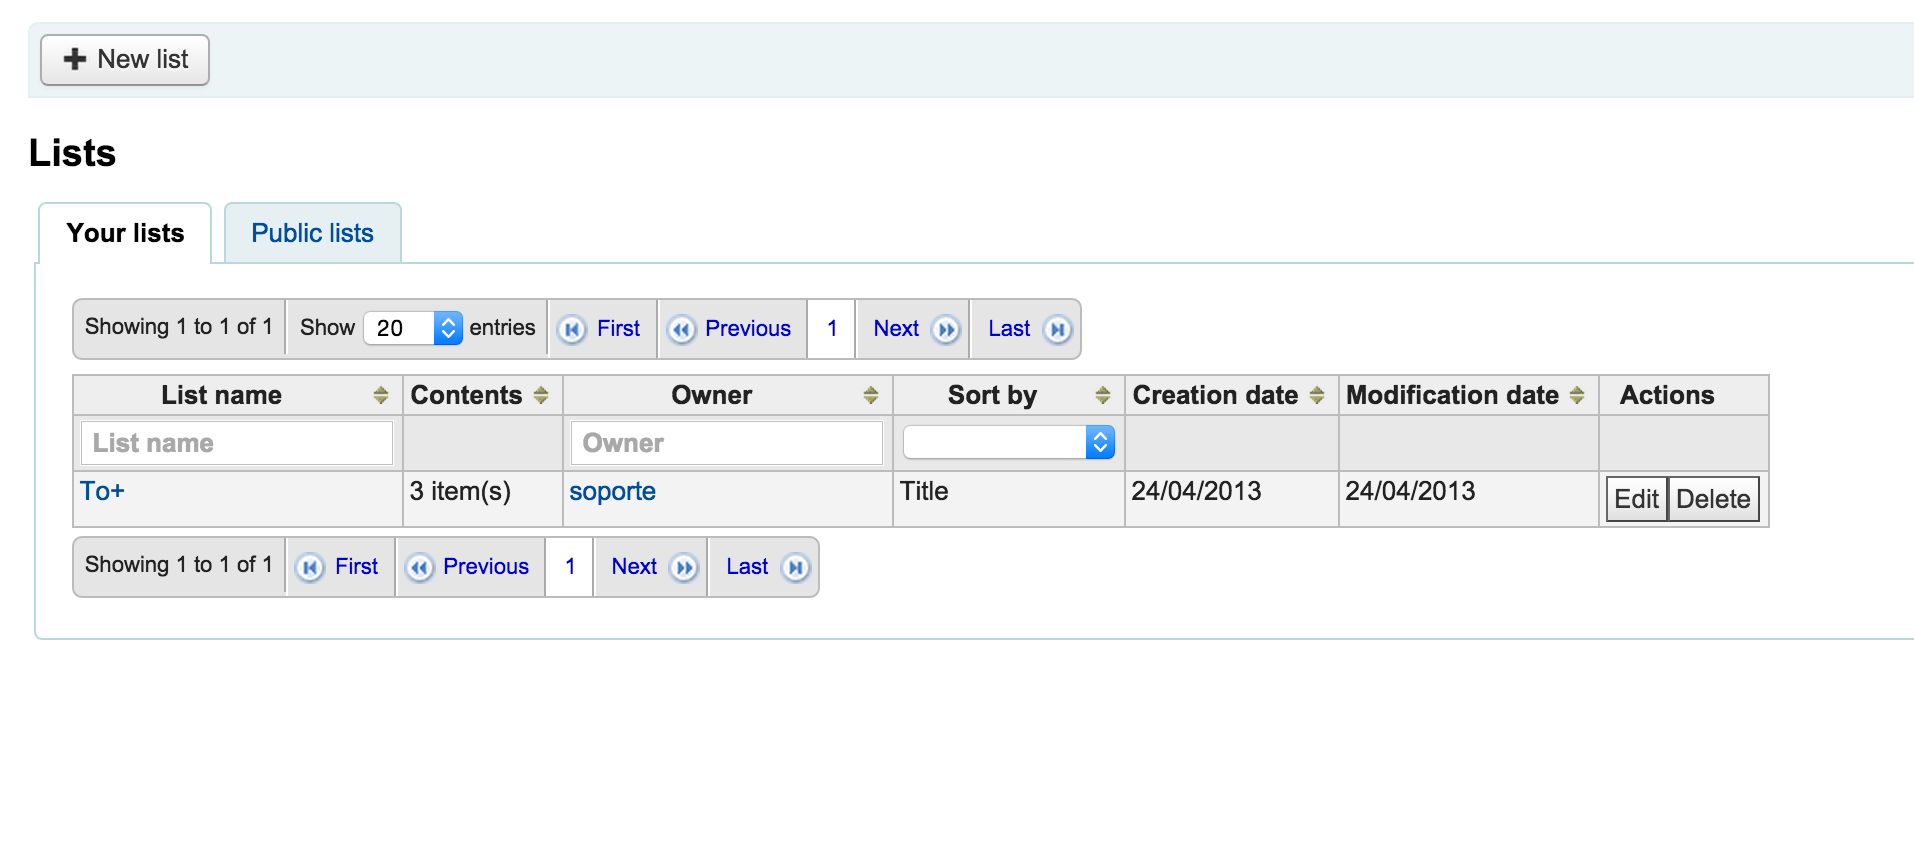Select the Your lists tab
Screen dimensions: 1914x844
125,233
